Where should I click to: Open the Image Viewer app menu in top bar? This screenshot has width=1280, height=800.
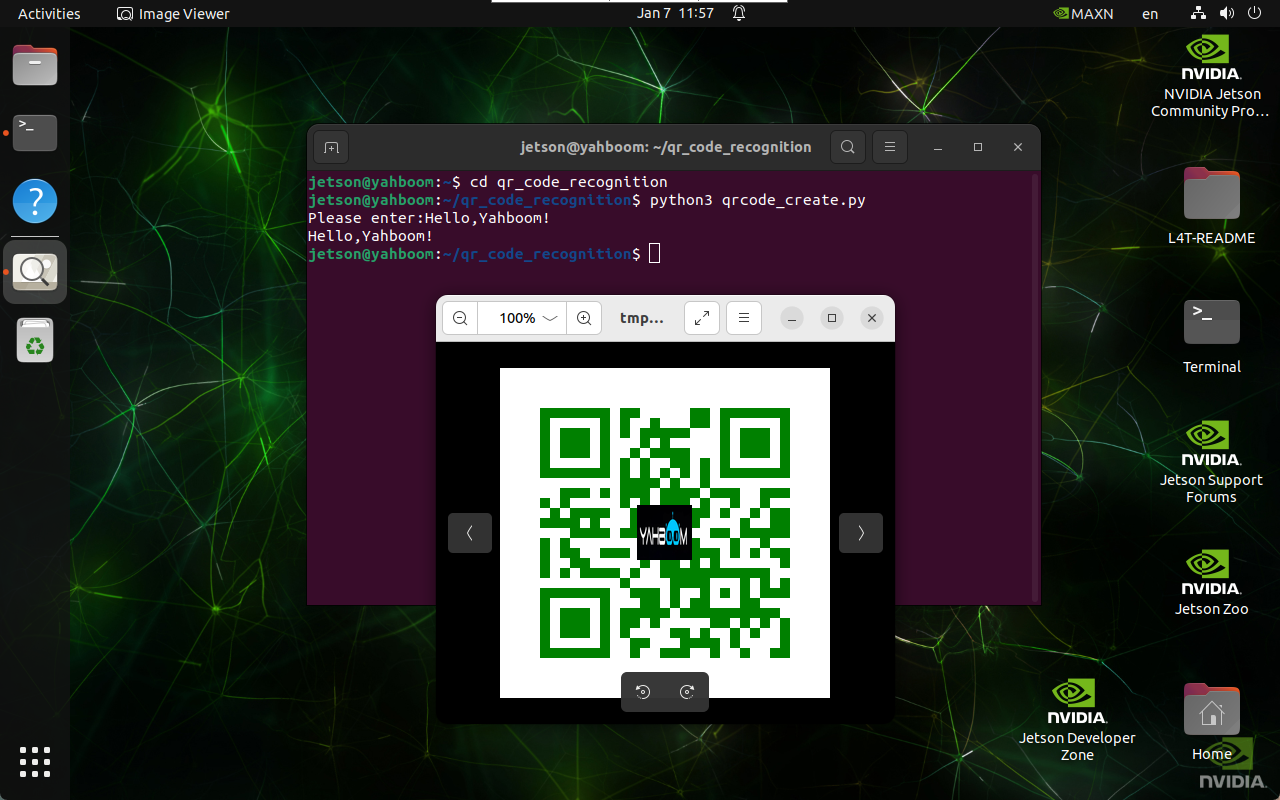(174, 13)
